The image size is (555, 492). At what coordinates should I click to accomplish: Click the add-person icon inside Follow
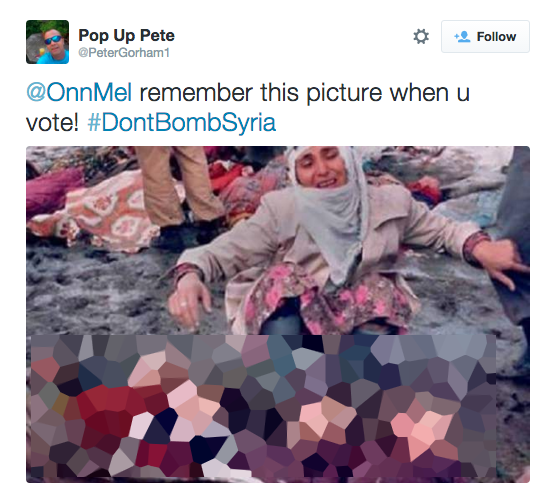pyautogui.click(x=462, y=36)
